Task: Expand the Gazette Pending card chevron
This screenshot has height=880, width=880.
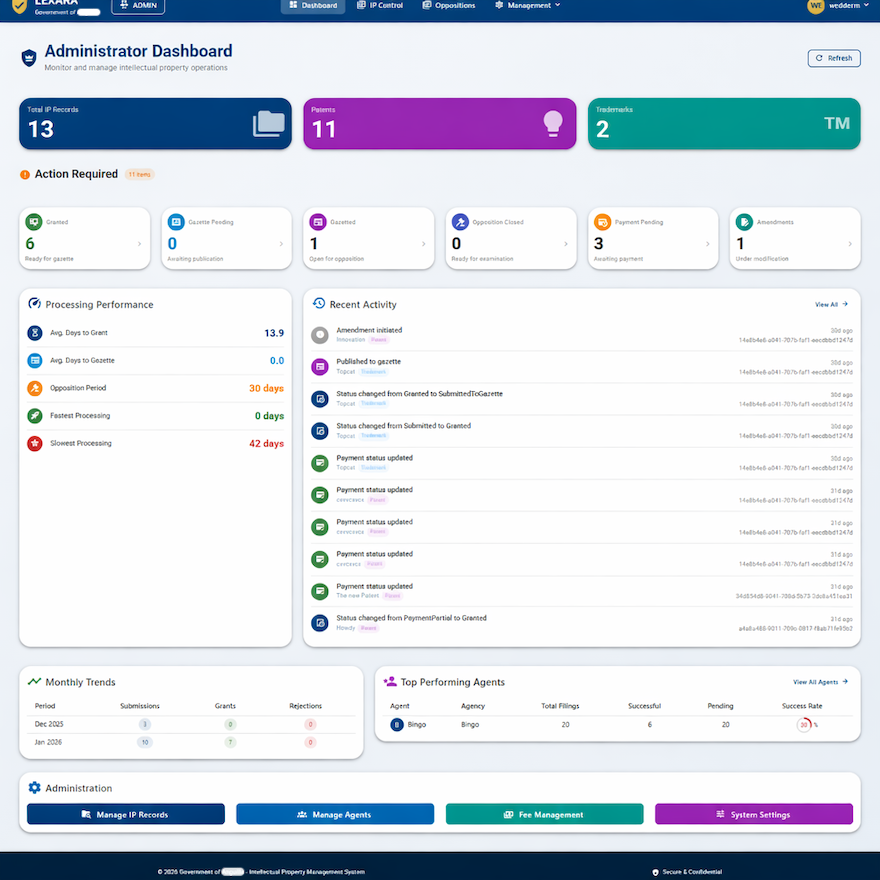Action: [x=281, y=244]
